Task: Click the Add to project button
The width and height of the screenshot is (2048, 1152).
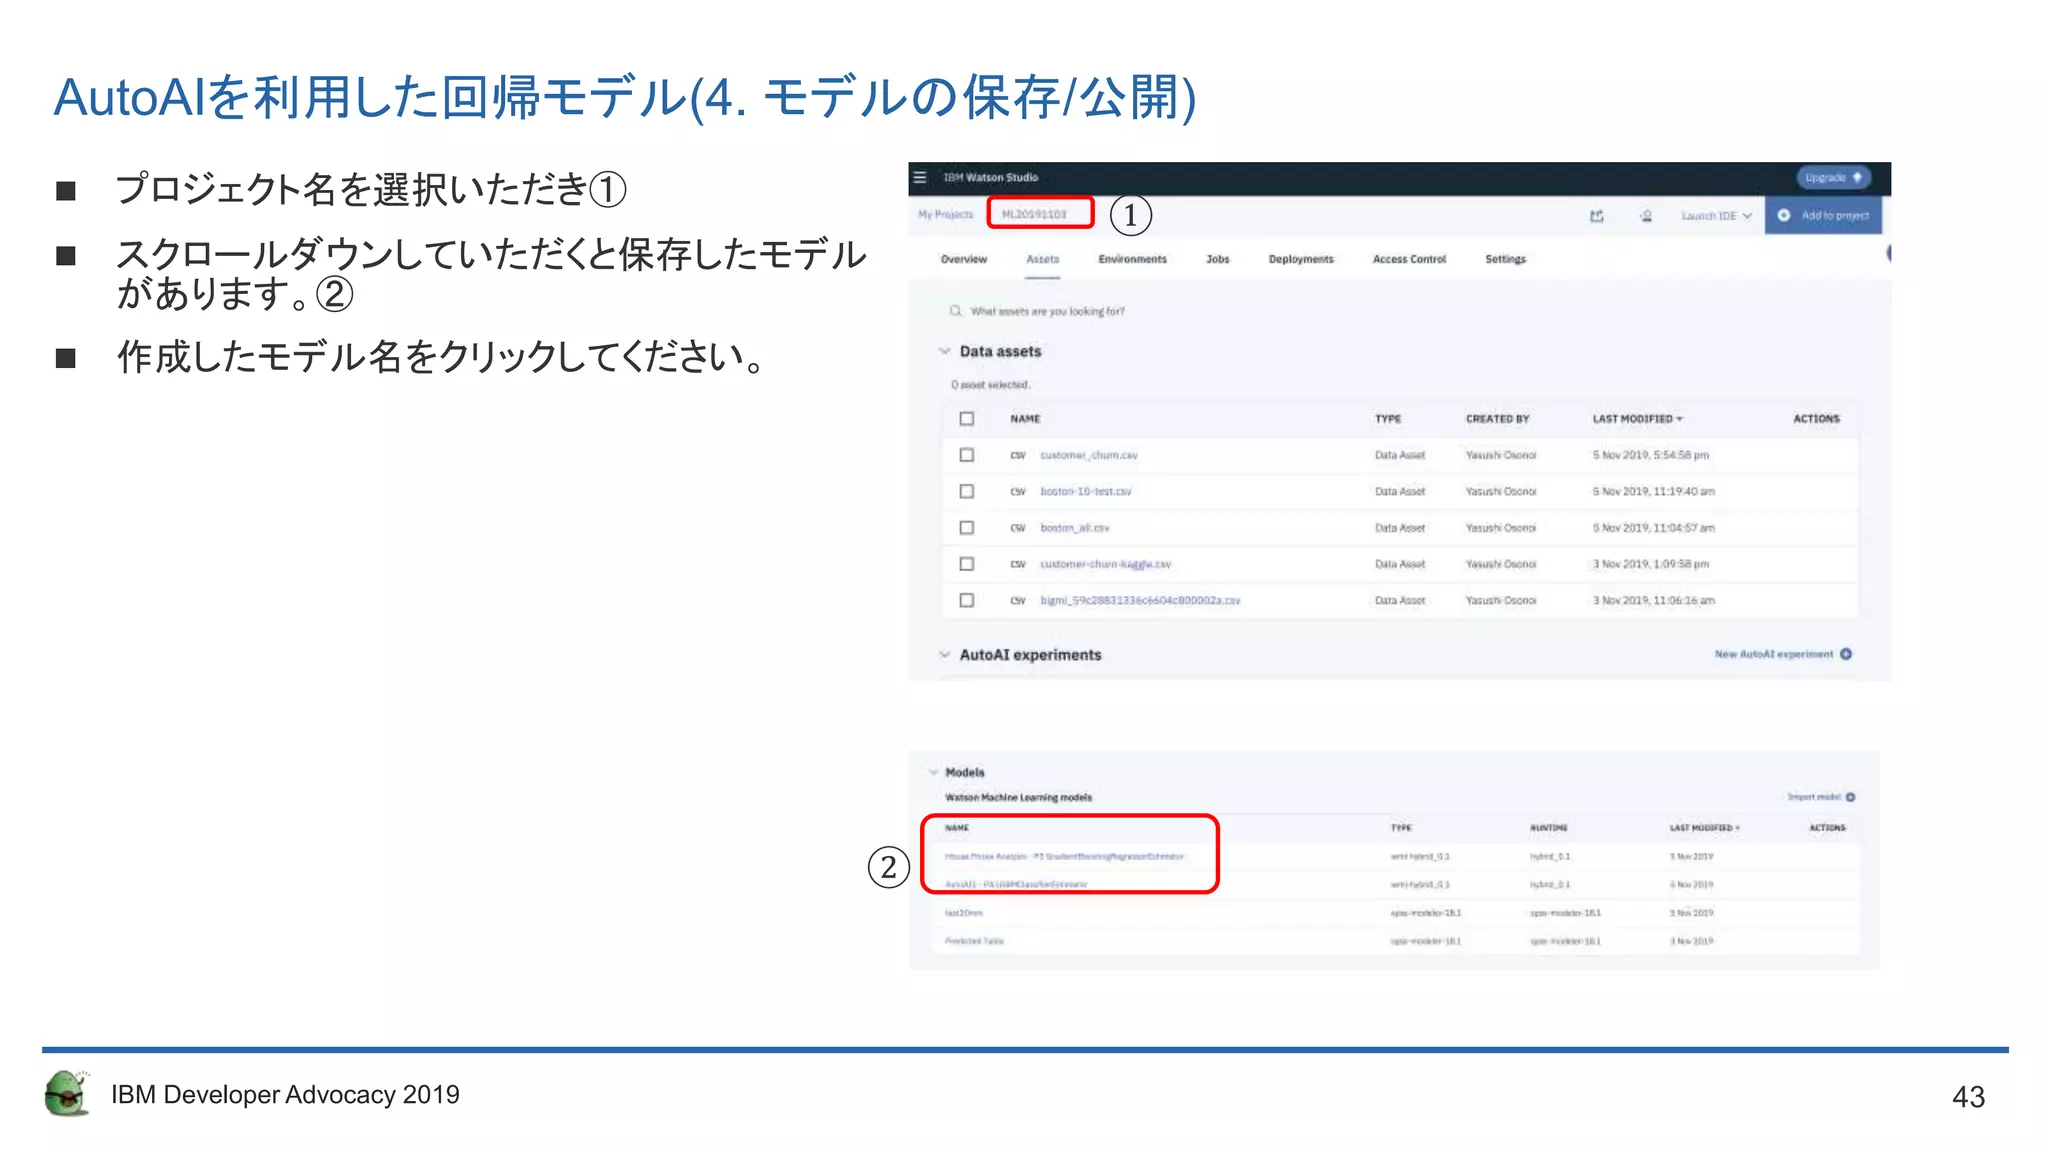Action: point(1823,215)
